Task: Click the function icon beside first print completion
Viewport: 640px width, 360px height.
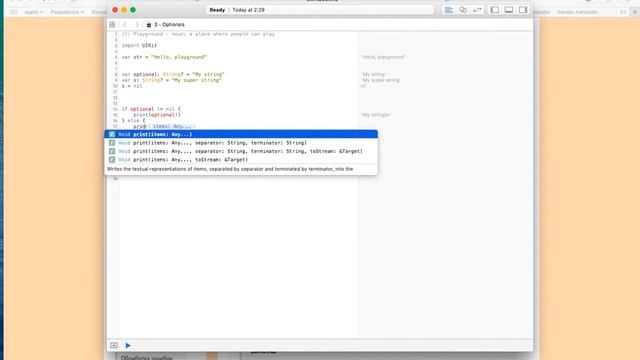Action: pos(112,134)
